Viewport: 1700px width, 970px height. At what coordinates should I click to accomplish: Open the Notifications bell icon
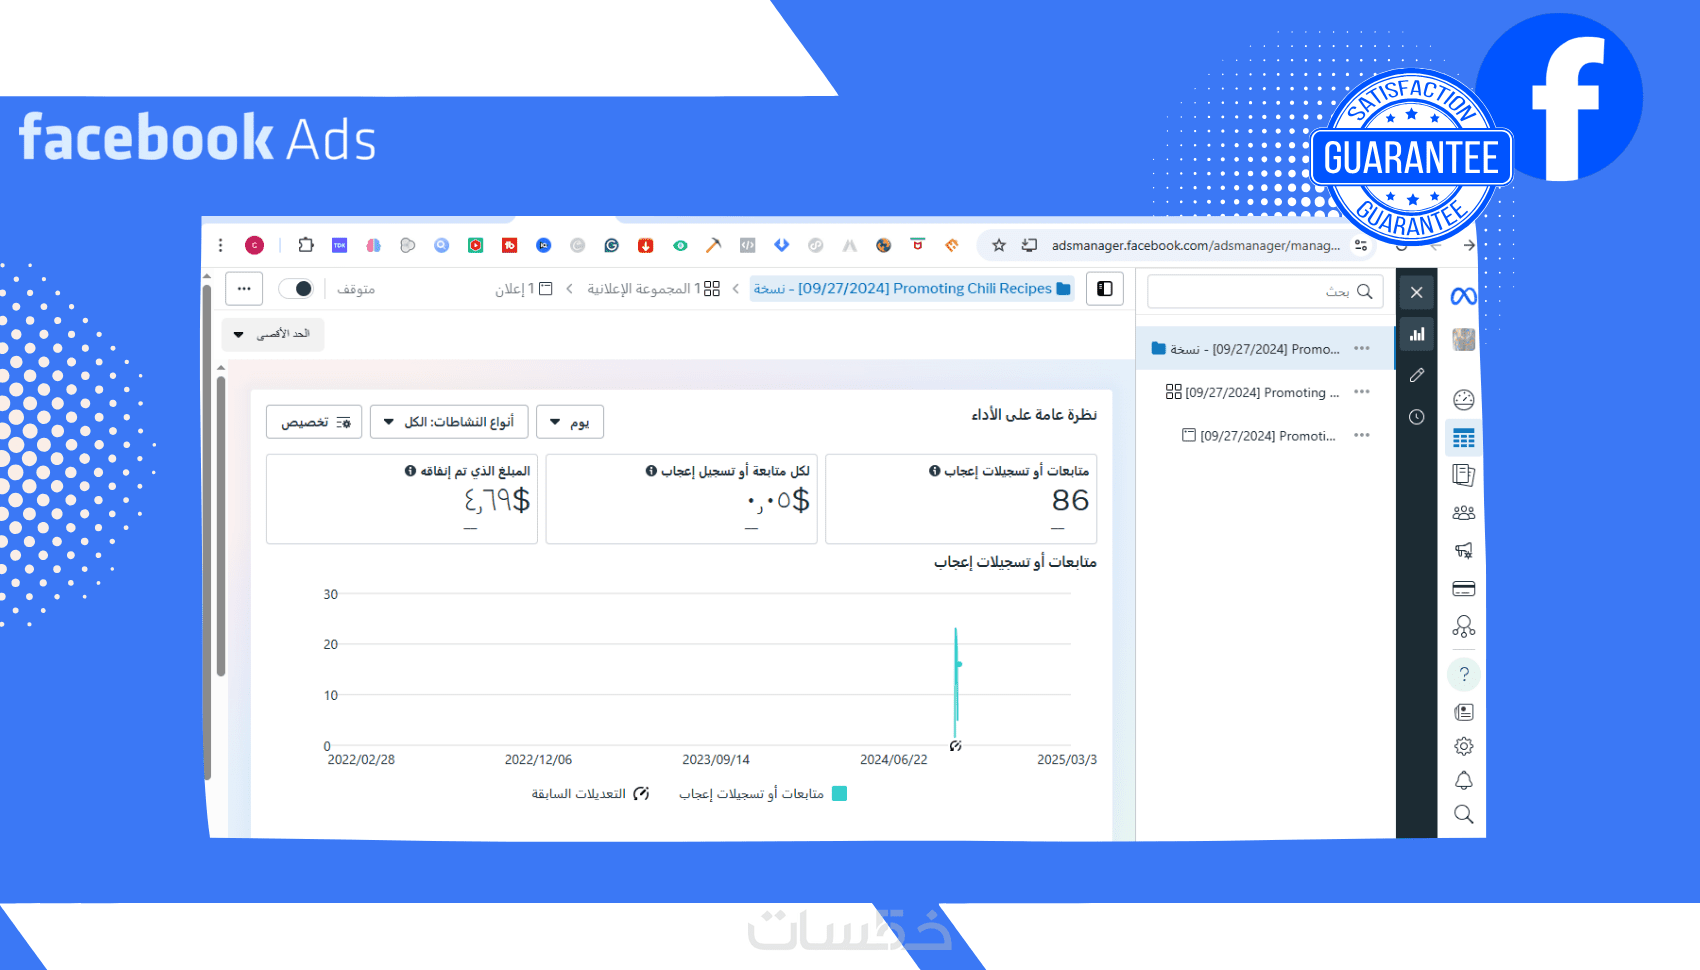1463,780
